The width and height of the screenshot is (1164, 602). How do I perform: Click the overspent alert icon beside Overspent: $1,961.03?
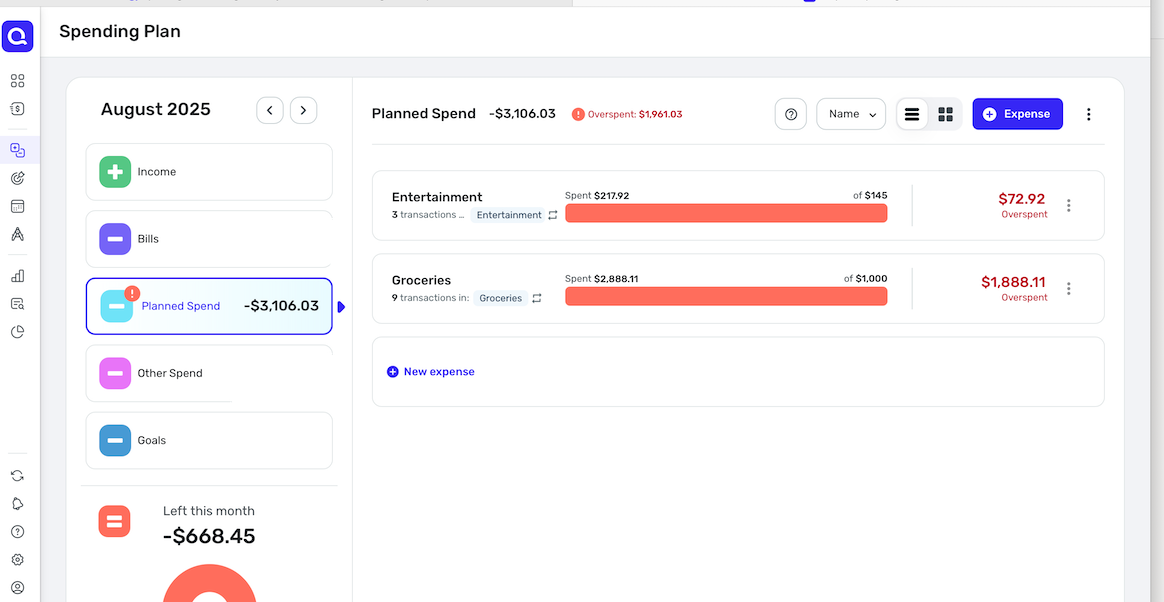578,114
